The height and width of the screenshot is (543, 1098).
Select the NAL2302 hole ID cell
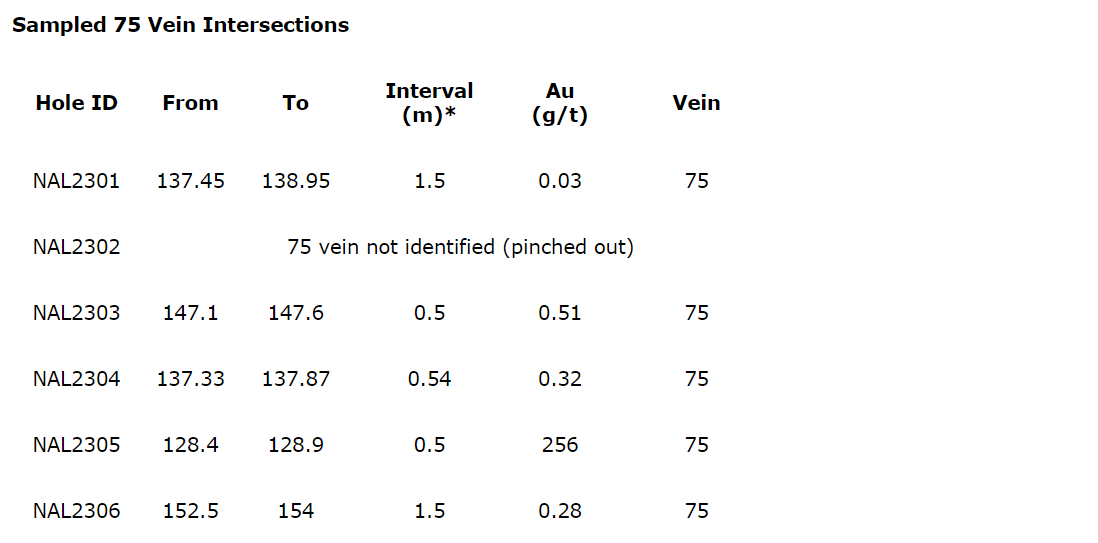click(76, 247)
